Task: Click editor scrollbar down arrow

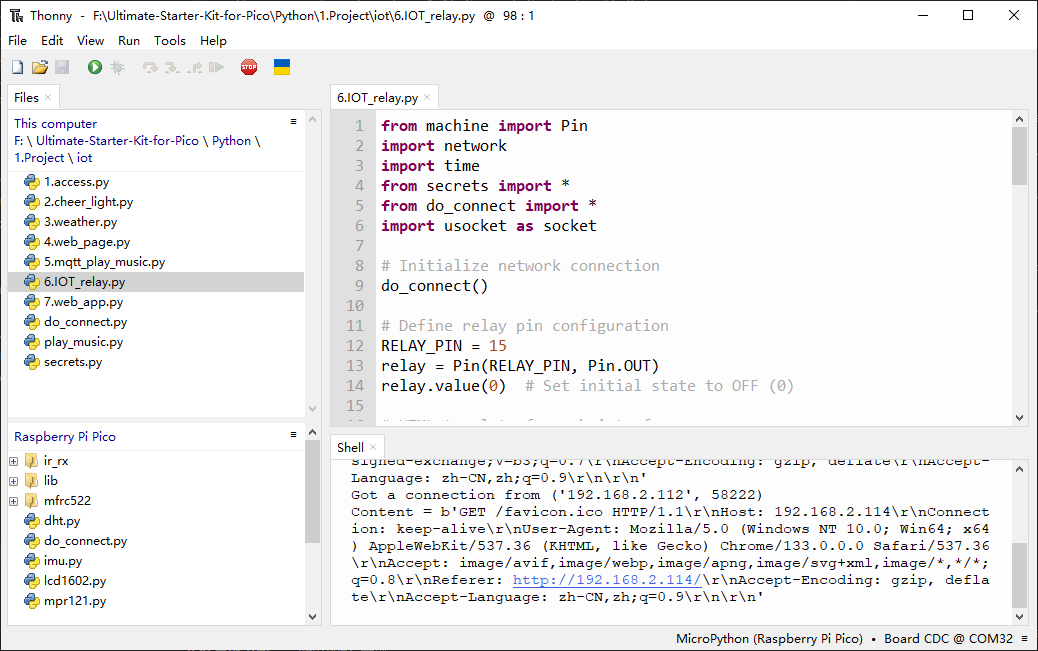Action: click(x=1019, y=418)
